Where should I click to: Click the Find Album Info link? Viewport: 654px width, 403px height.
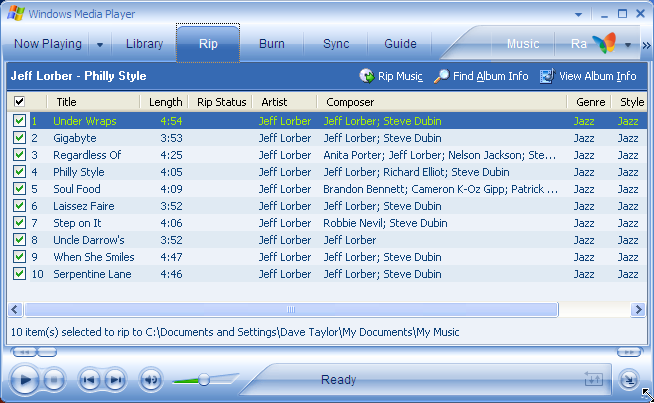point(490,76)
